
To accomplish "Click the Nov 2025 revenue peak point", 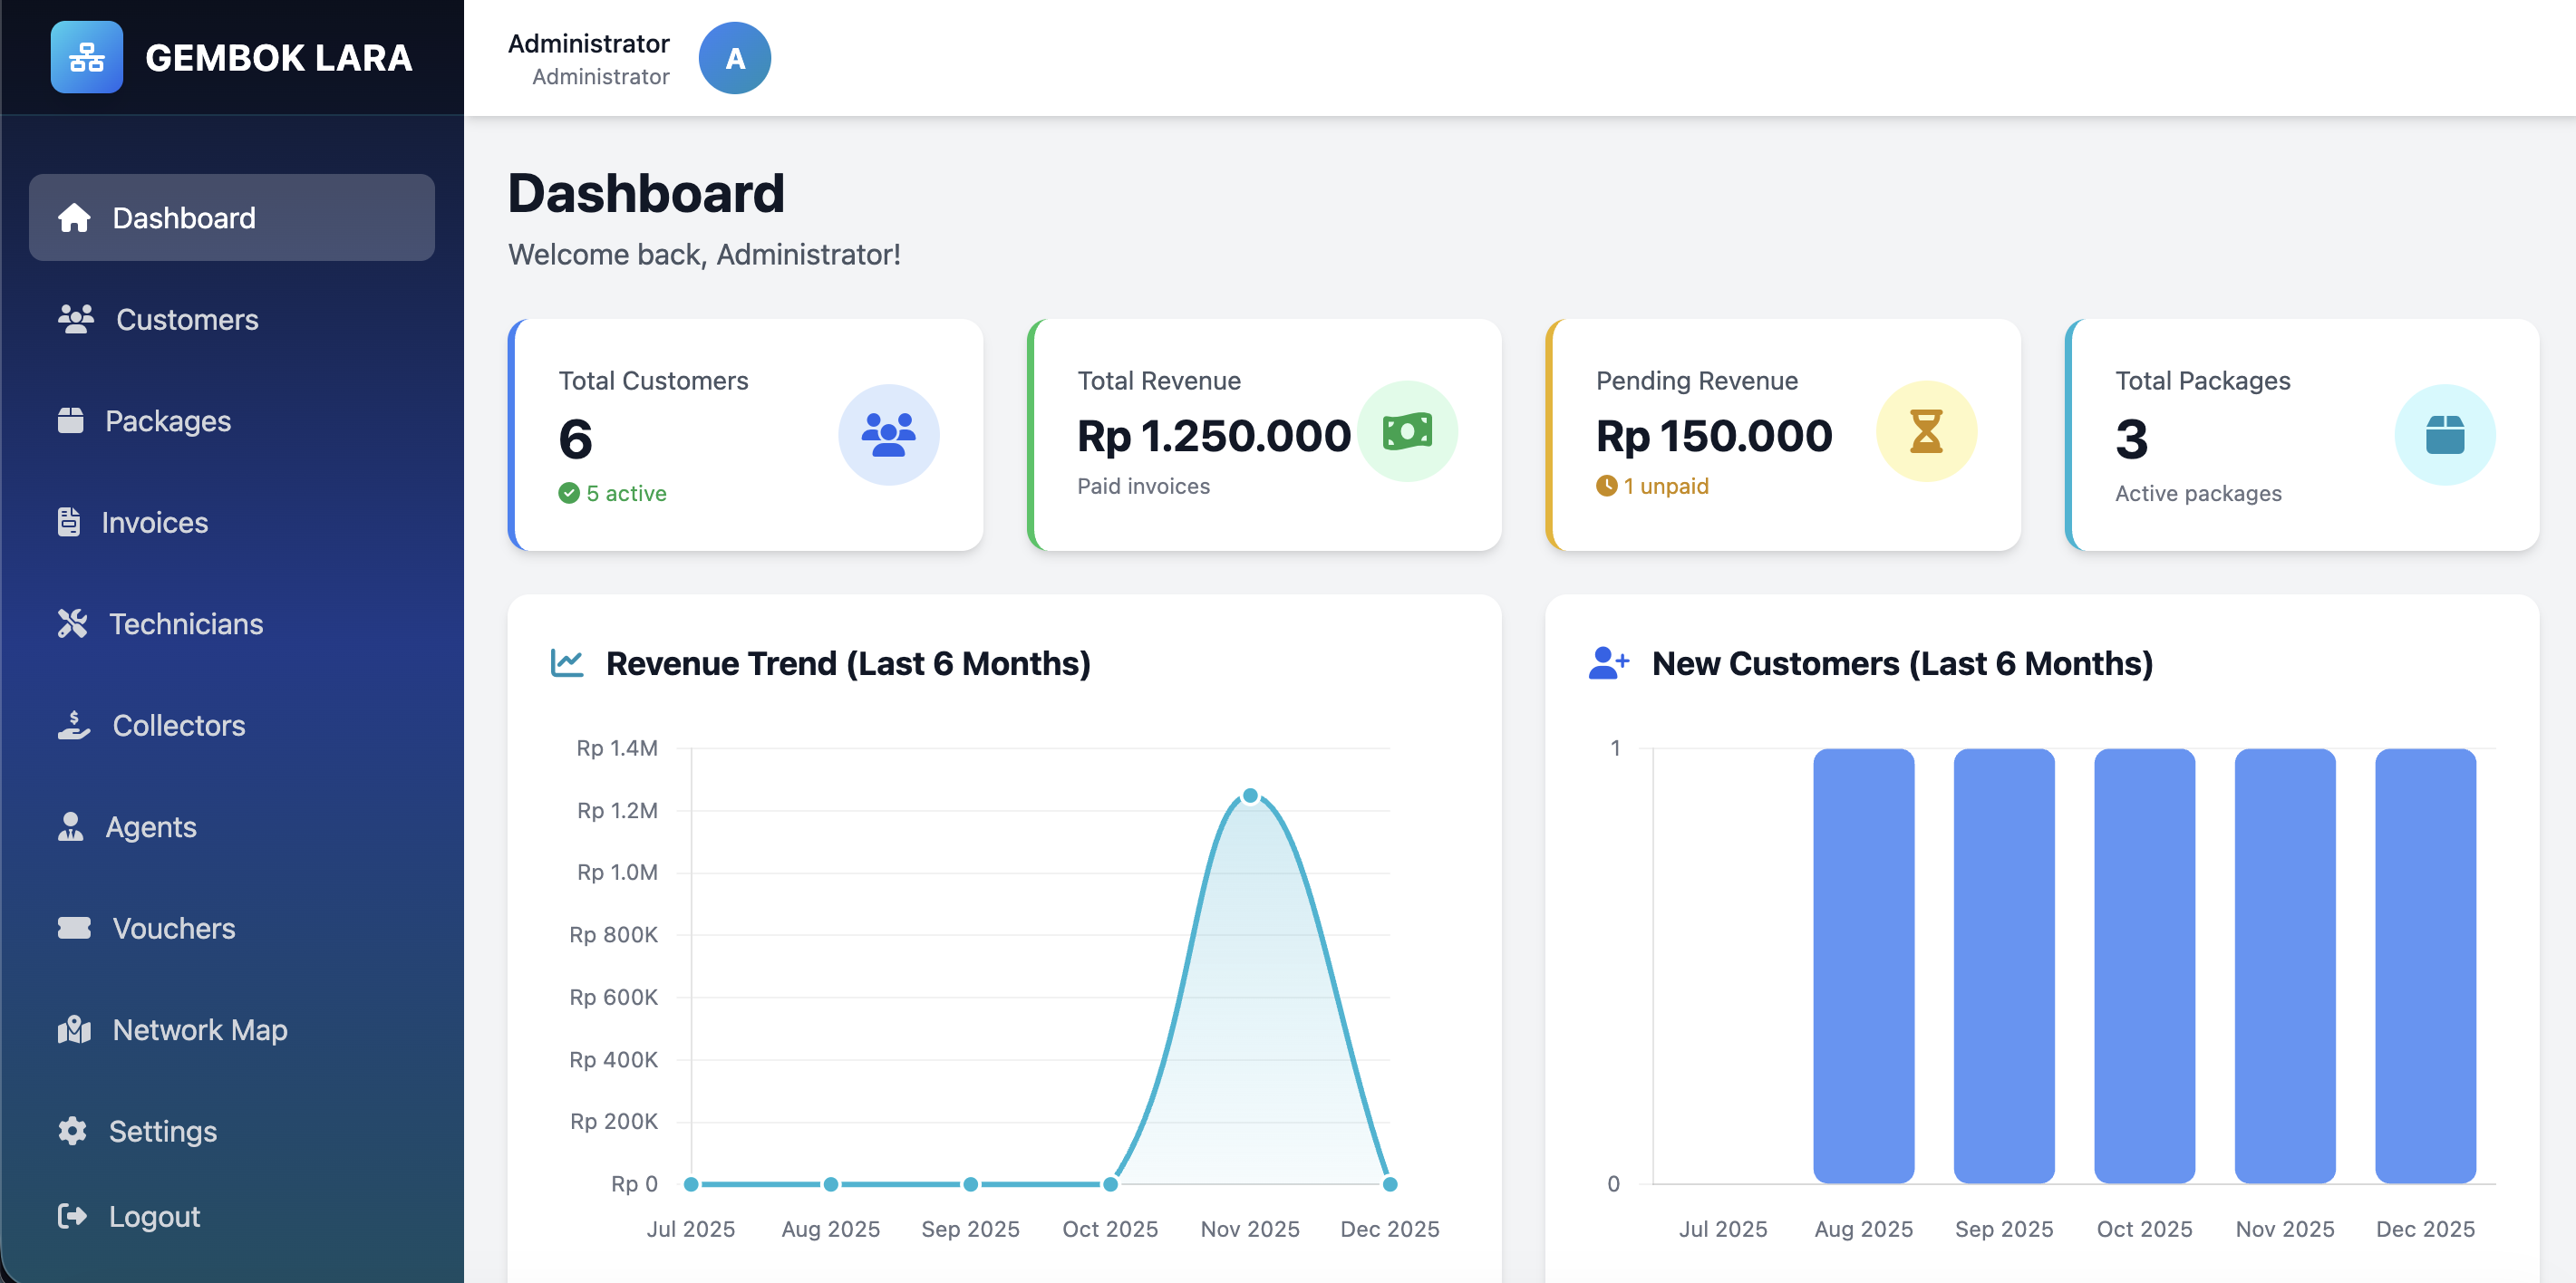I will click(1250, 796).
